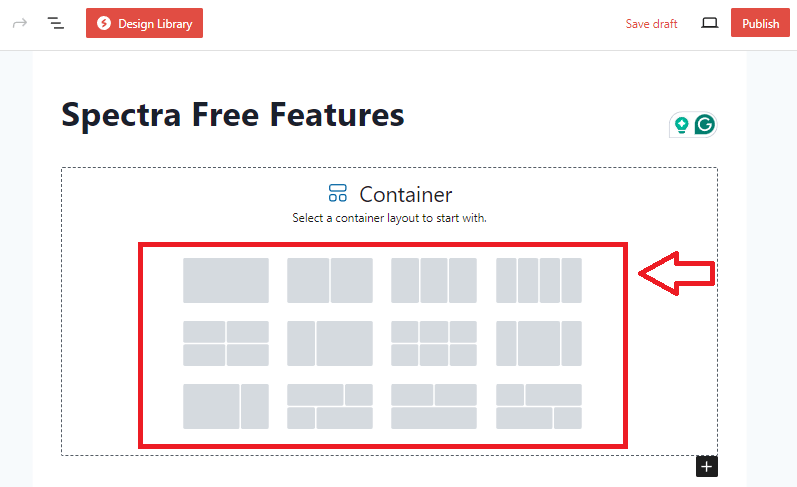The height and width of the screenshot is (487, 797).
Task: Publish the page
Action: (x=760, y=23)
